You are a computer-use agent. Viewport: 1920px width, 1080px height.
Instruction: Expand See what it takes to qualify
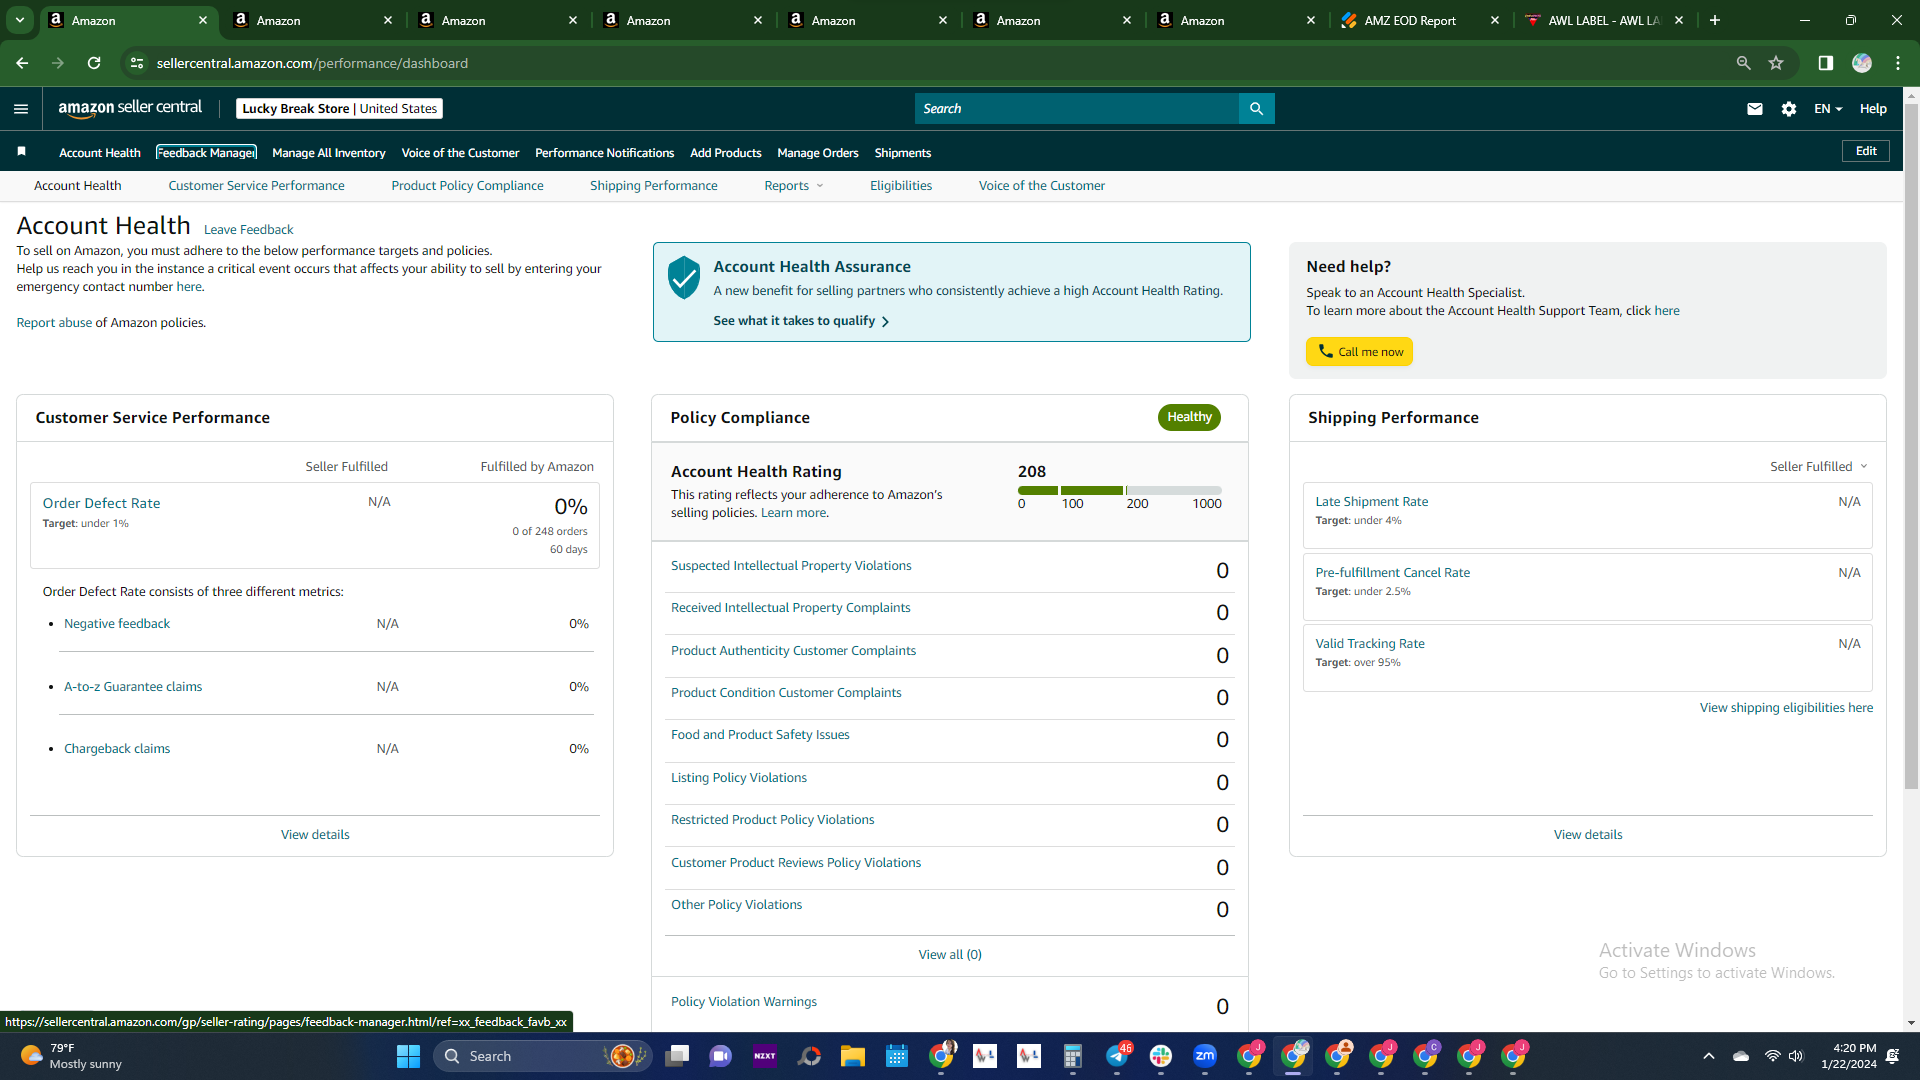tap(801, 321)
